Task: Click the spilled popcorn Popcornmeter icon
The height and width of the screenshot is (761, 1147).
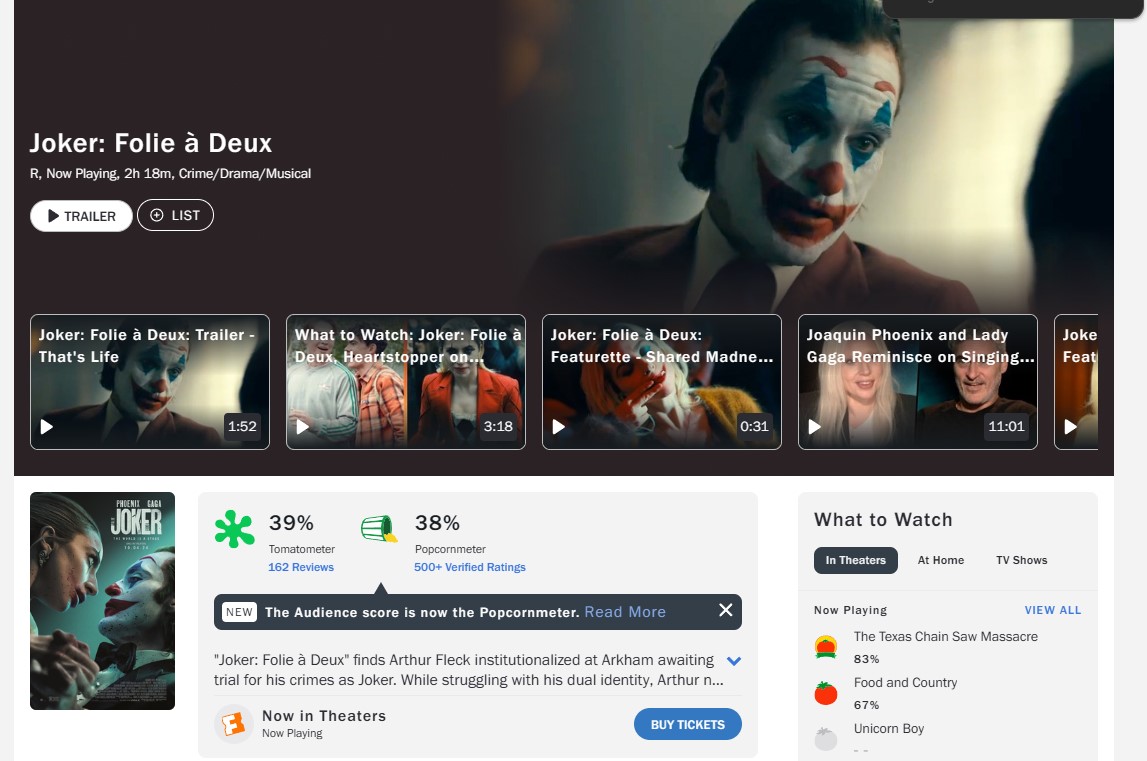Action: coord(380,528)
